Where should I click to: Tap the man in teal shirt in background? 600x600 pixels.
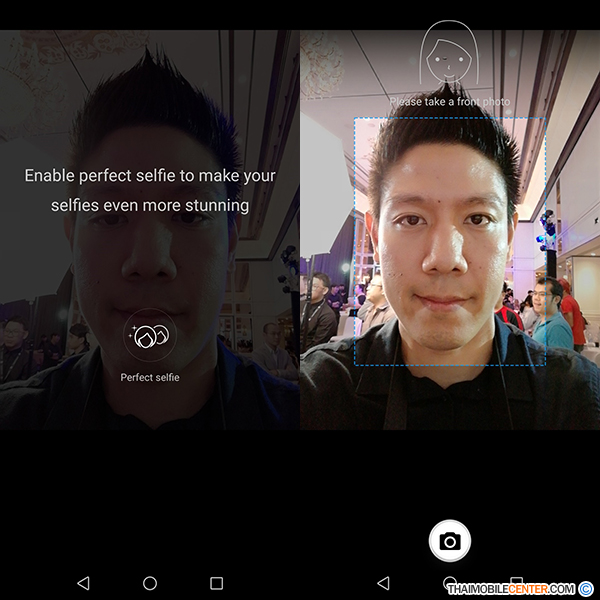click(x=551, y=315)
